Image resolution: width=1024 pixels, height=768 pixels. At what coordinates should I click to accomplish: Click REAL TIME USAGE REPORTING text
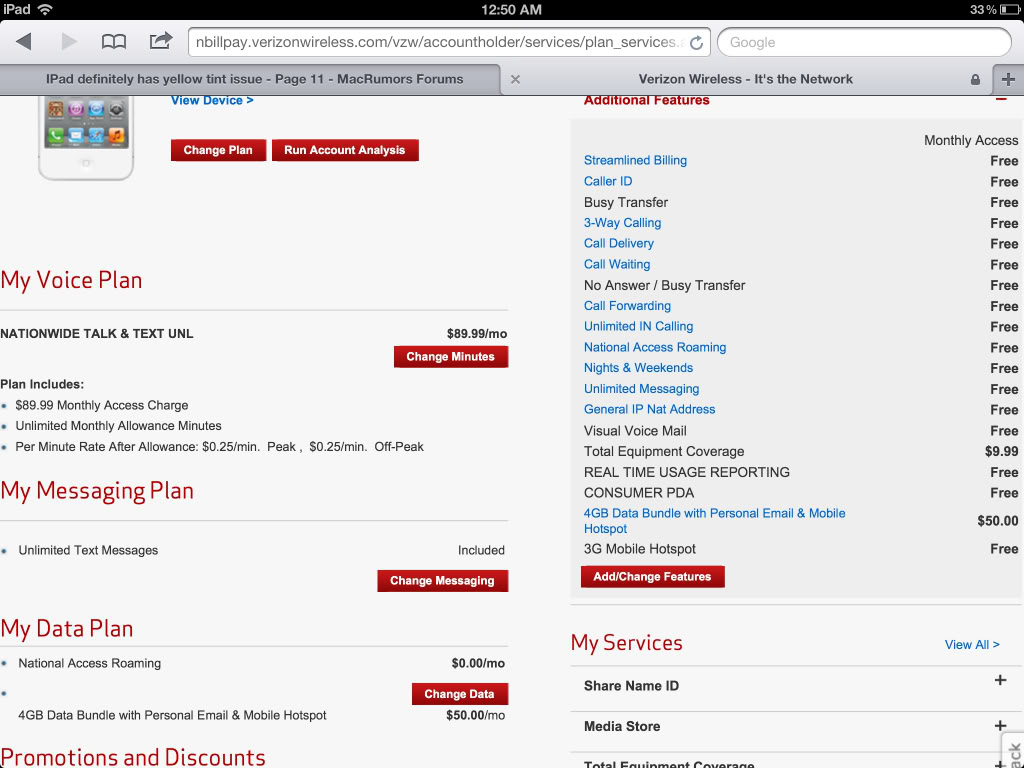tap(686, 472)
